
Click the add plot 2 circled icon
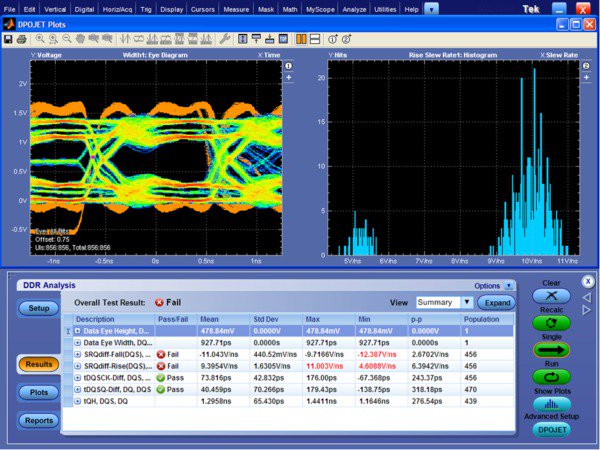346,39
